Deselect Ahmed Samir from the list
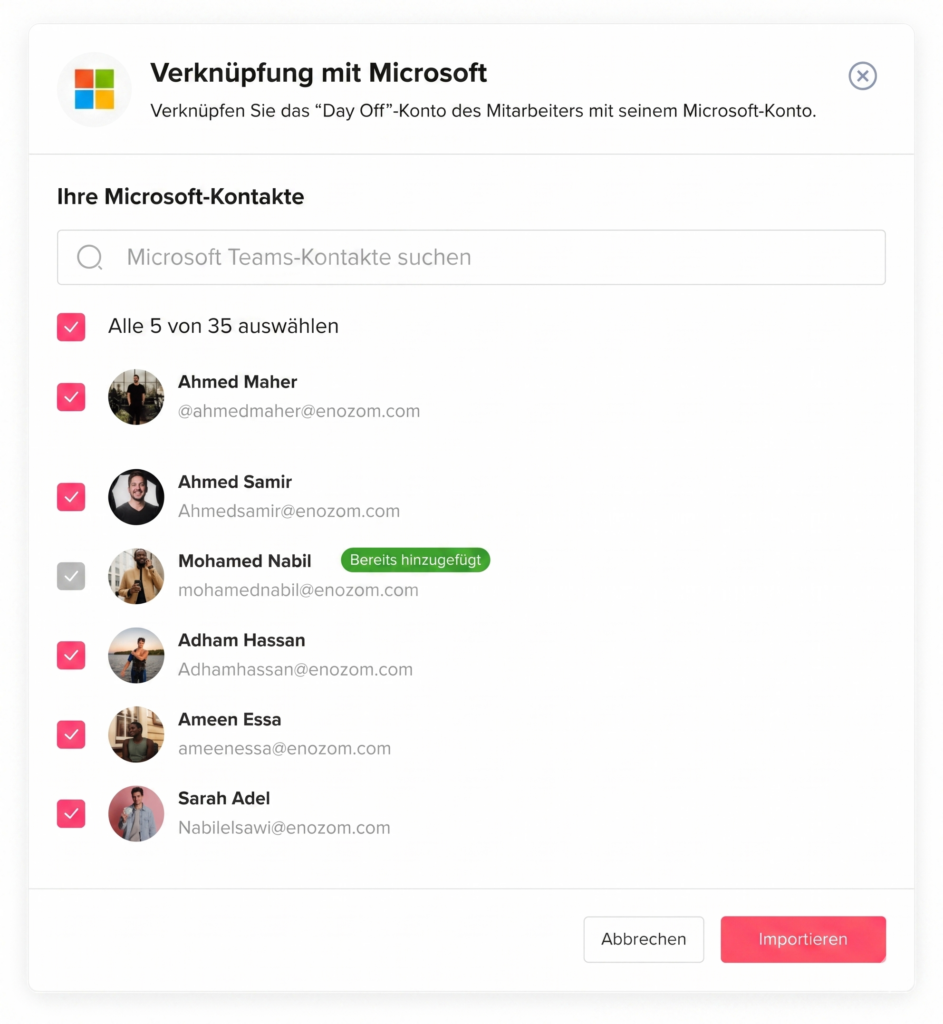The image size is (943, 1024). (x=71, y=497)
